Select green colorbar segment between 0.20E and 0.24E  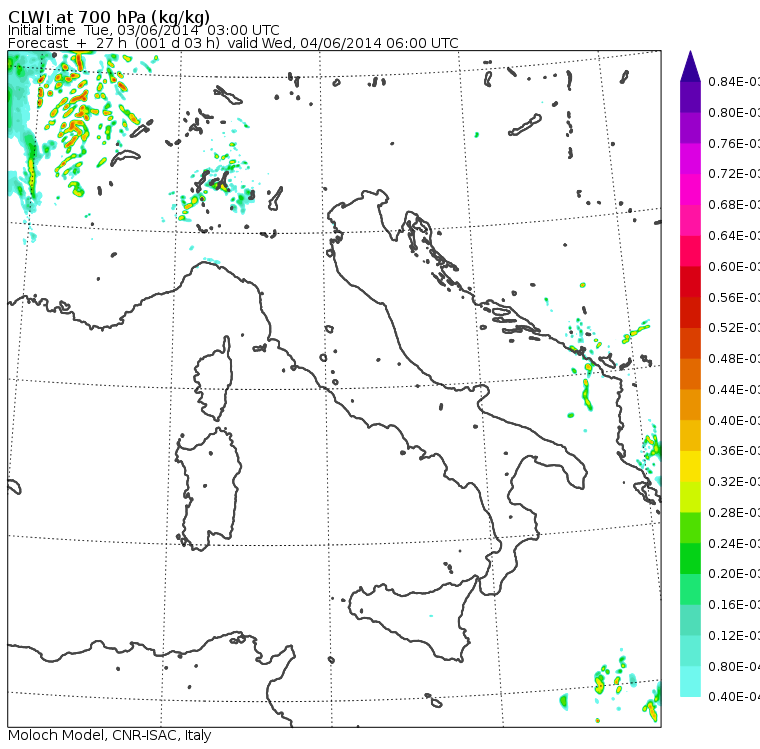click(690, 558)
